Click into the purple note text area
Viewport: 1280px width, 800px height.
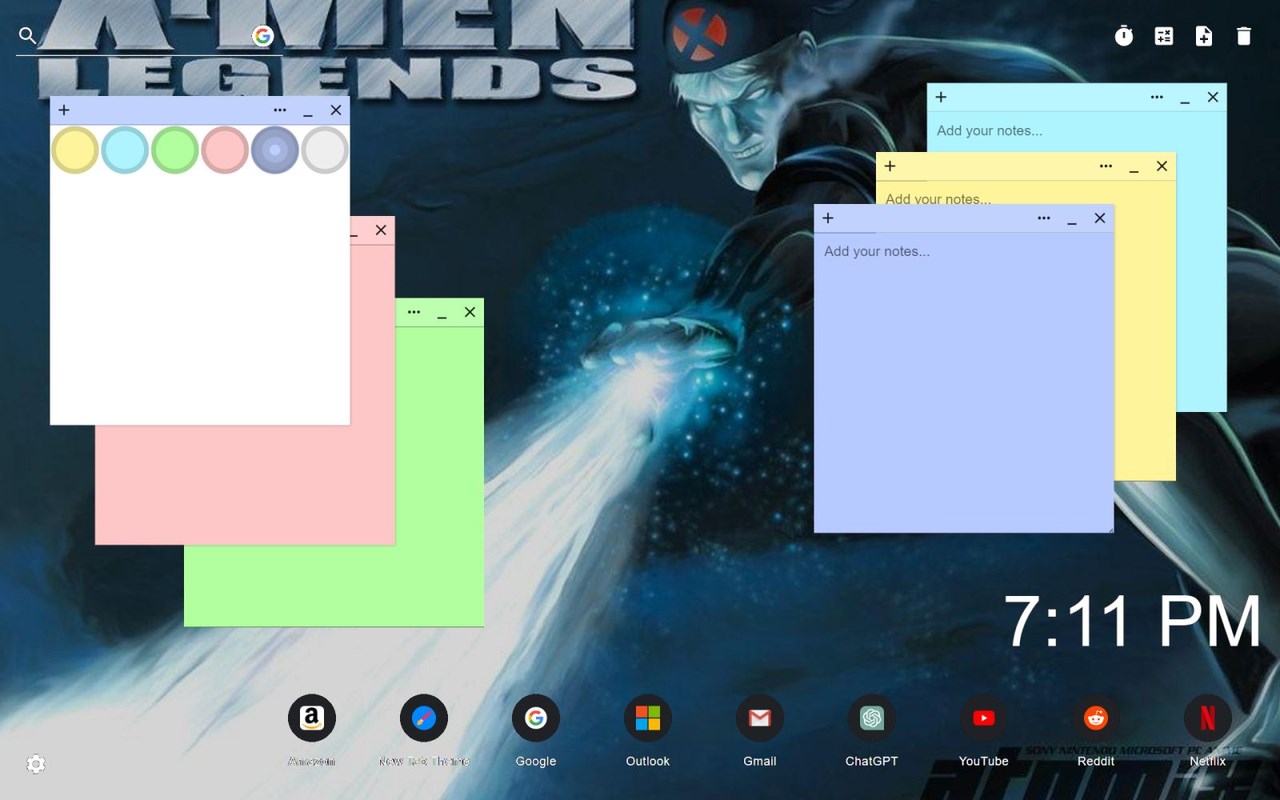[x=964, y=382]
